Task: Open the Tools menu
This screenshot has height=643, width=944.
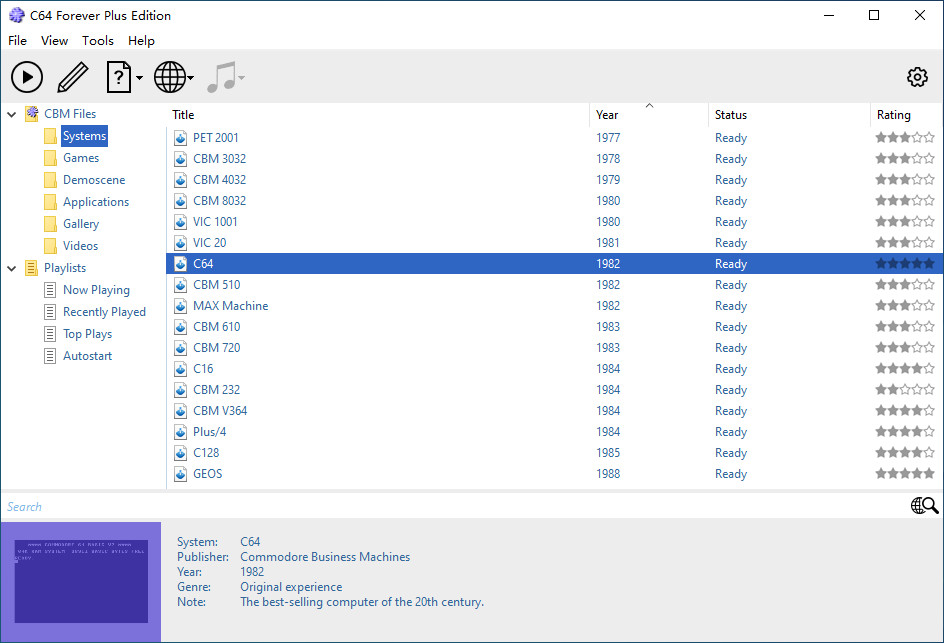Action: click(x=98, y=40)
